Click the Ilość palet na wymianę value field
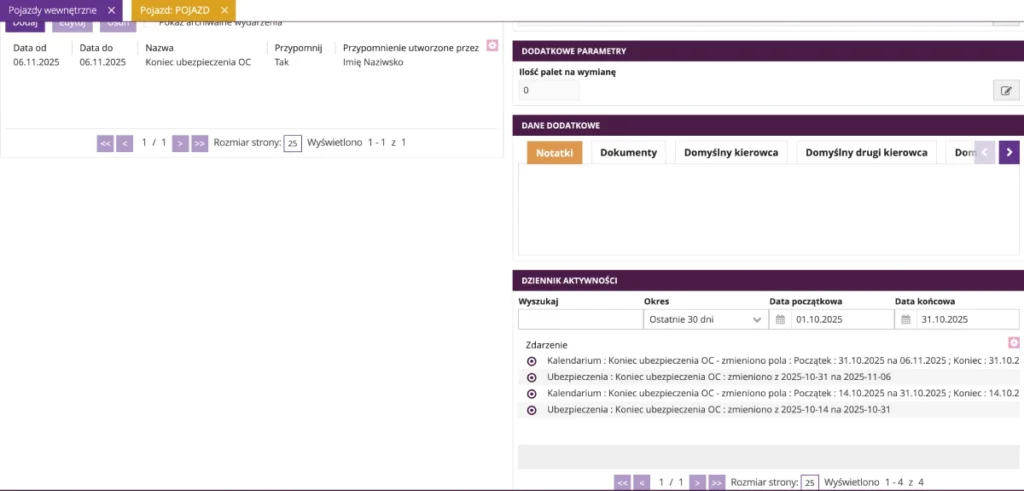Image resolution: width=1024 pixels, height=491 pixels. tap(549, 90)
